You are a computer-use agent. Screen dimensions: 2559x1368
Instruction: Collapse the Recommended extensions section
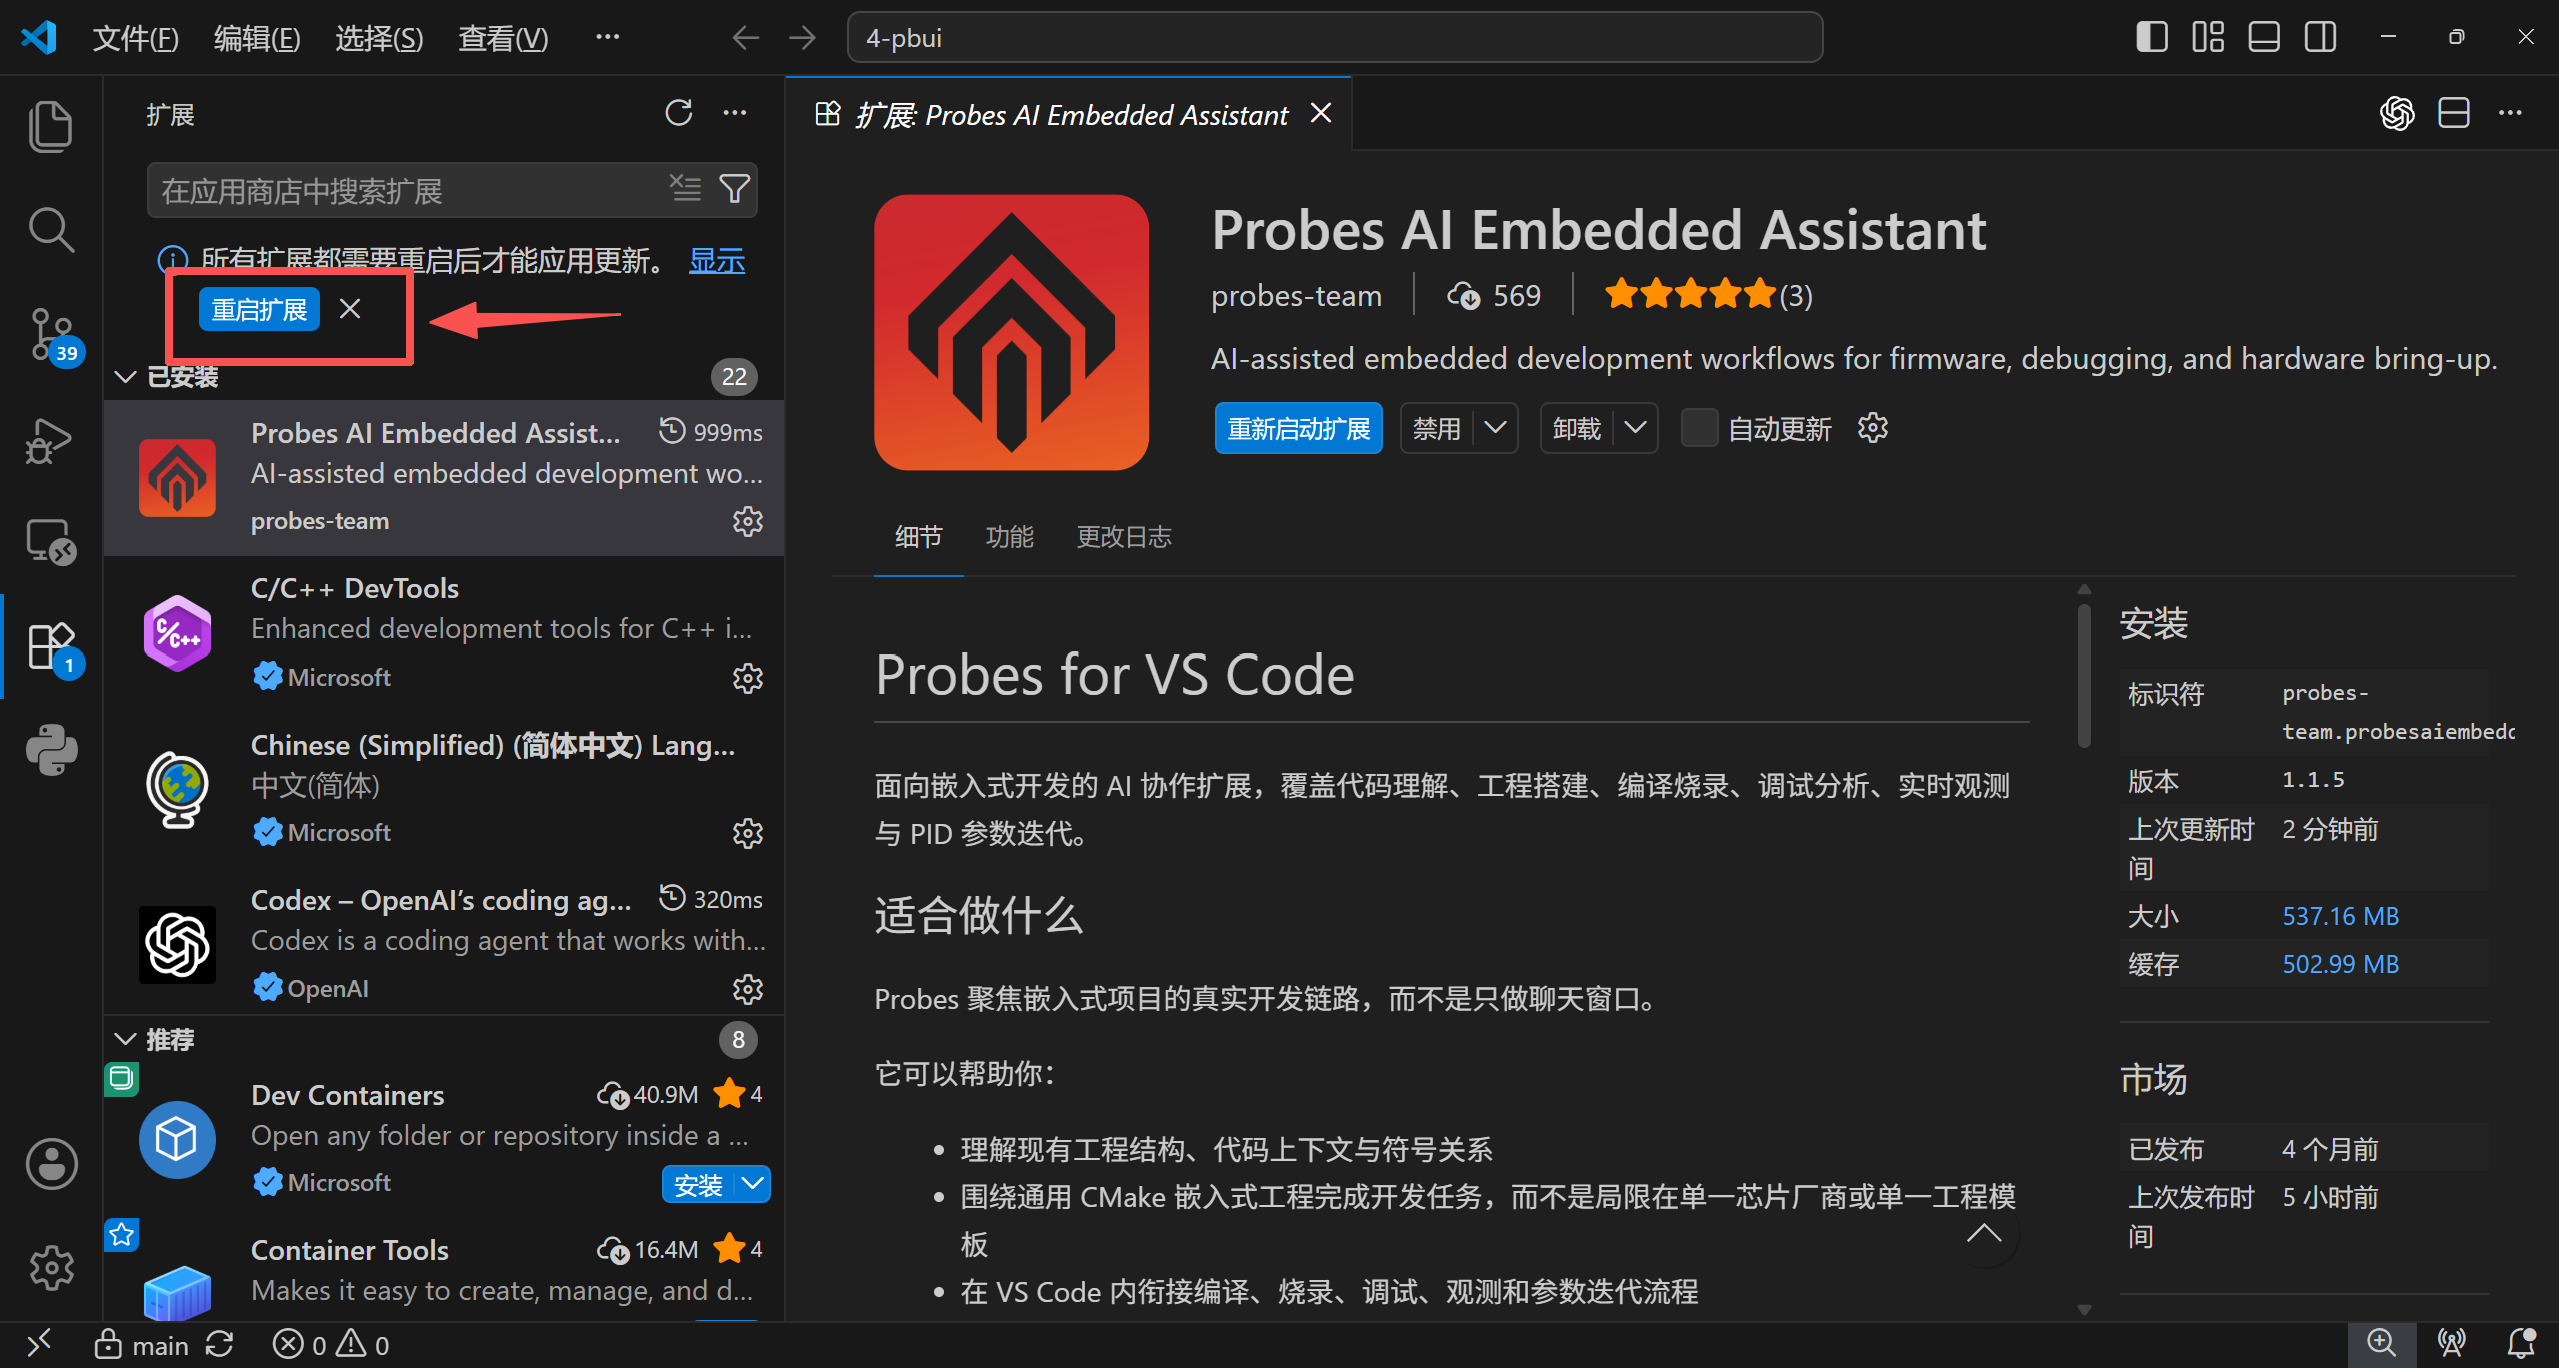[x=125, y=1040]
